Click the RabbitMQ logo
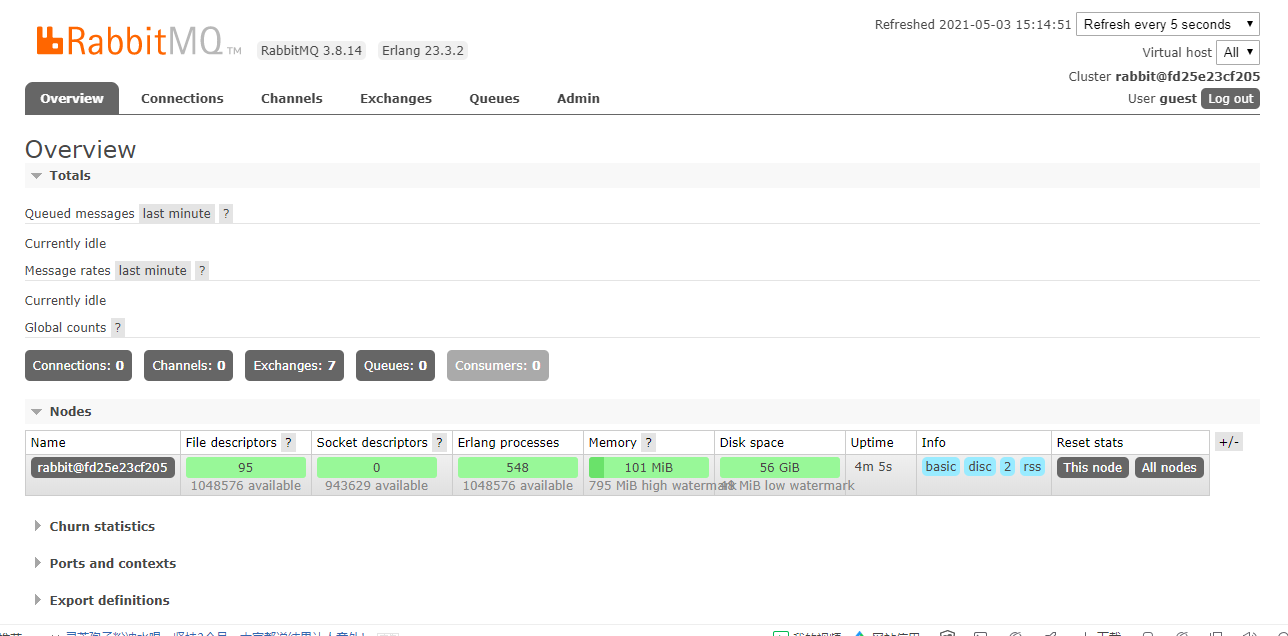The height and width of the screenshot is (636, 1288). point(138,40)
